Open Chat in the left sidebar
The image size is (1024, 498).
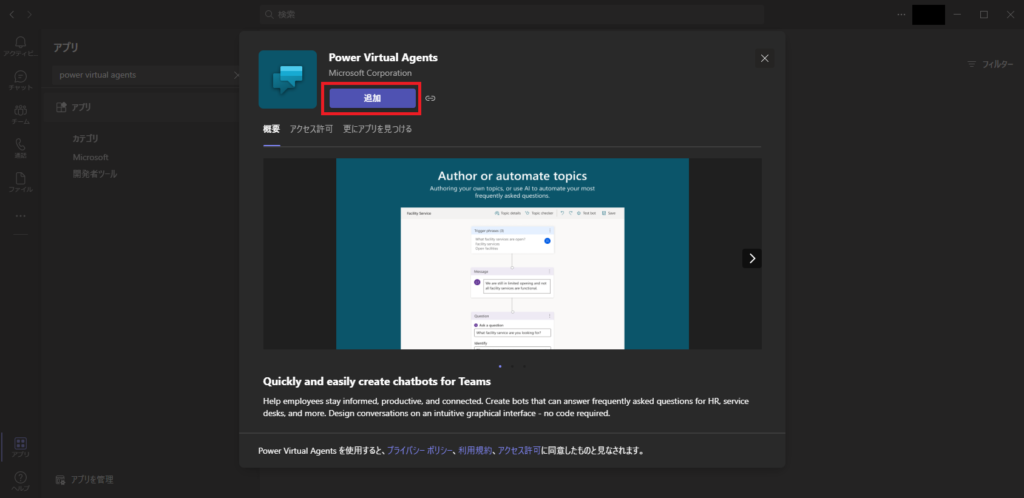point(20,80)
